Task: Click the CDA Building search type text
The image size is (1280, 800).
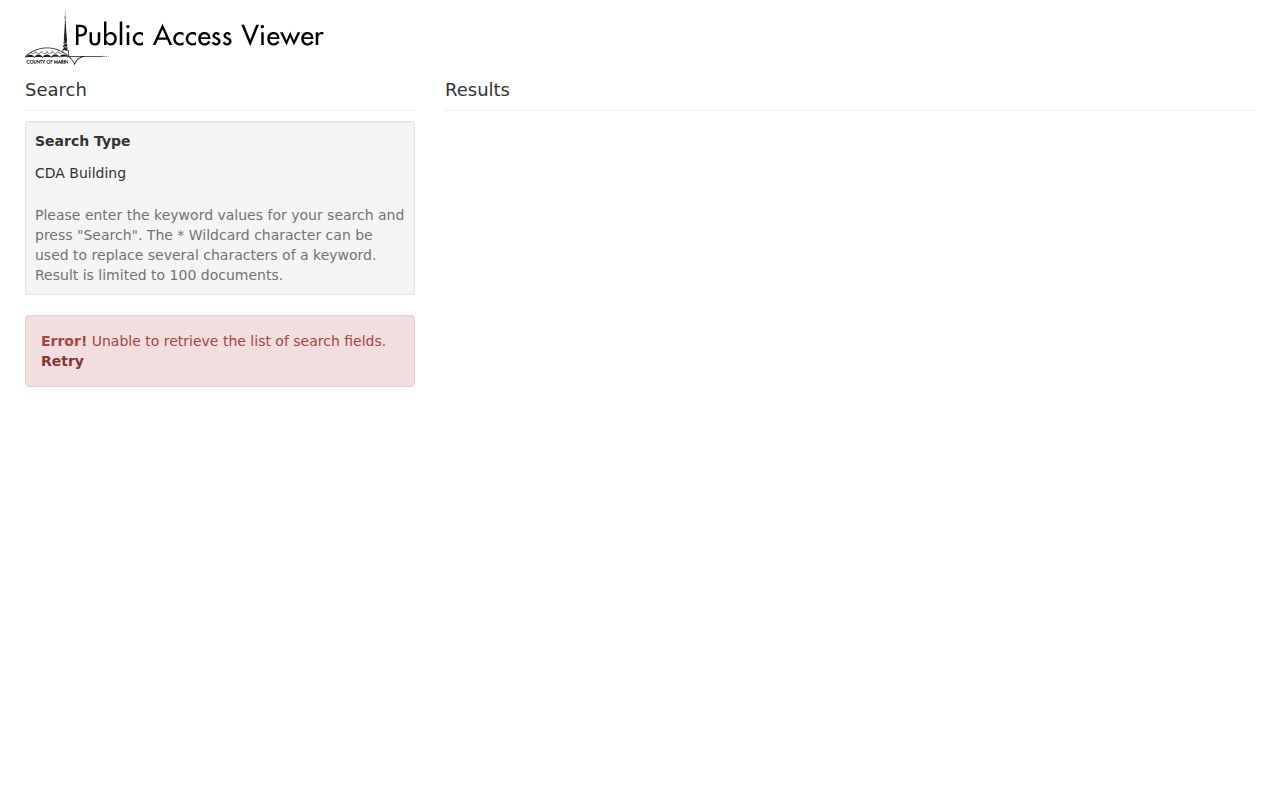Action: point(80,173)
